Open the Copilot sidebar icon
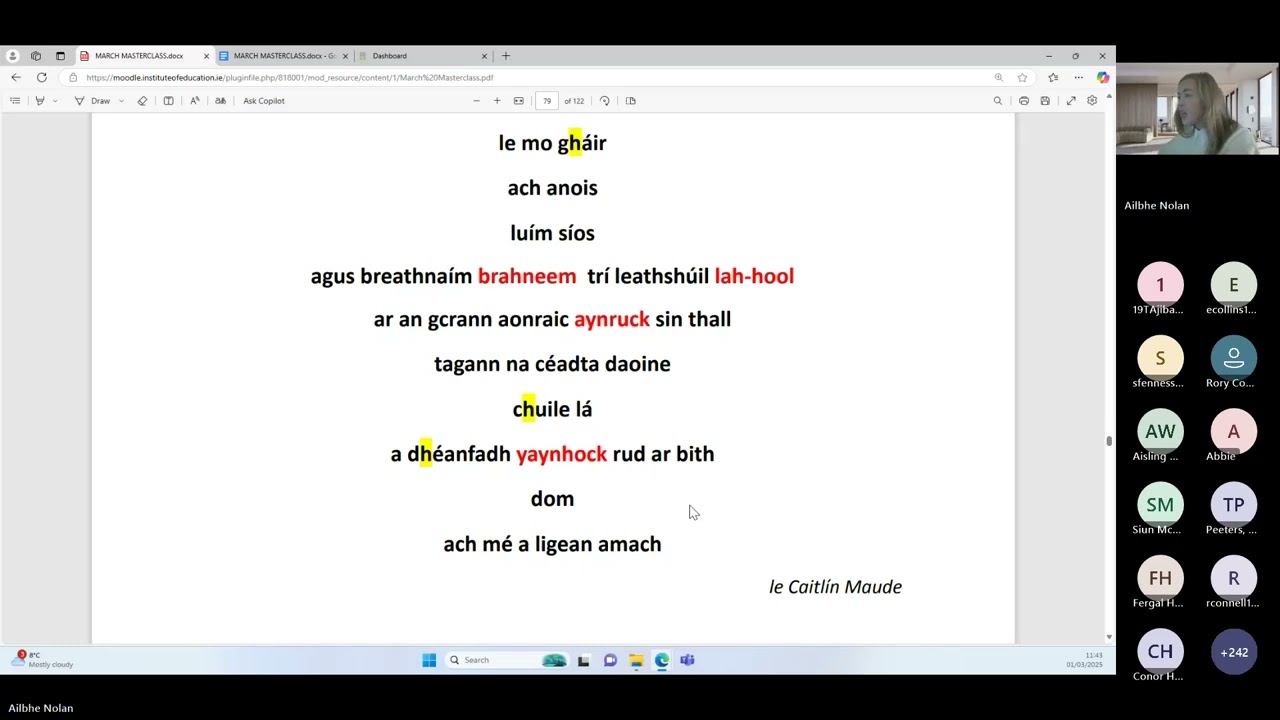1280x720 pixels. tap(1102, 77)
